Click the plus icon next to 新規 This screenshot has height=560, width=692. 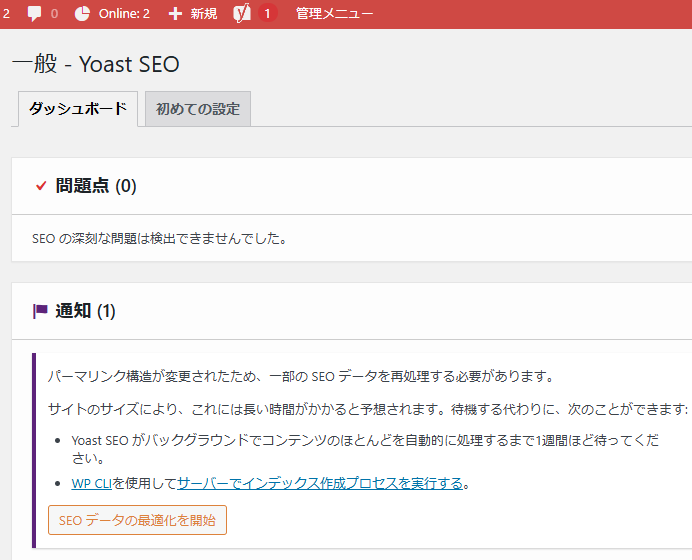[175, 14]
